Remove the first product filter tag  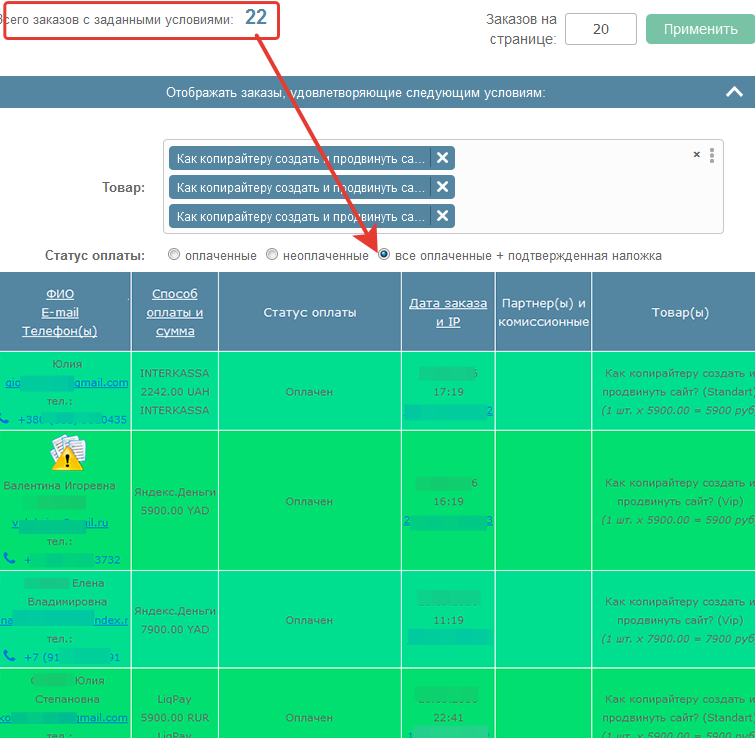coord(443,158)
